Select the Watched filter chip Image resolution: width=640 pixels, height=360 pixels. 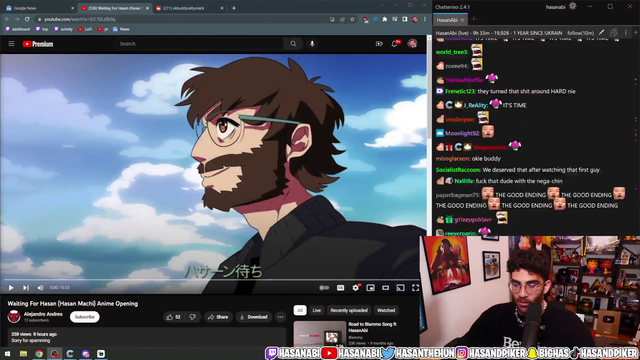click(x=386, y=310)
